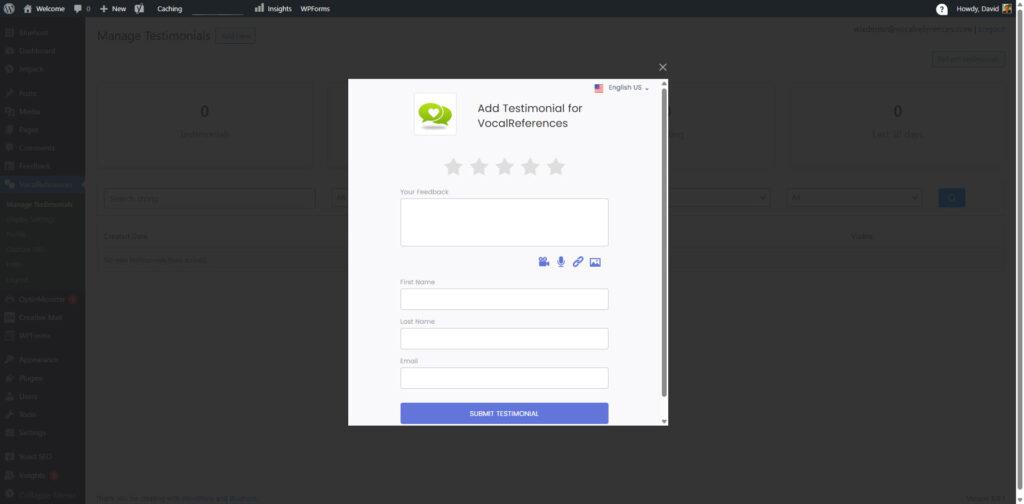Open Manage Testimonials submenu item

pyautogui.click(x=39, y=204)
